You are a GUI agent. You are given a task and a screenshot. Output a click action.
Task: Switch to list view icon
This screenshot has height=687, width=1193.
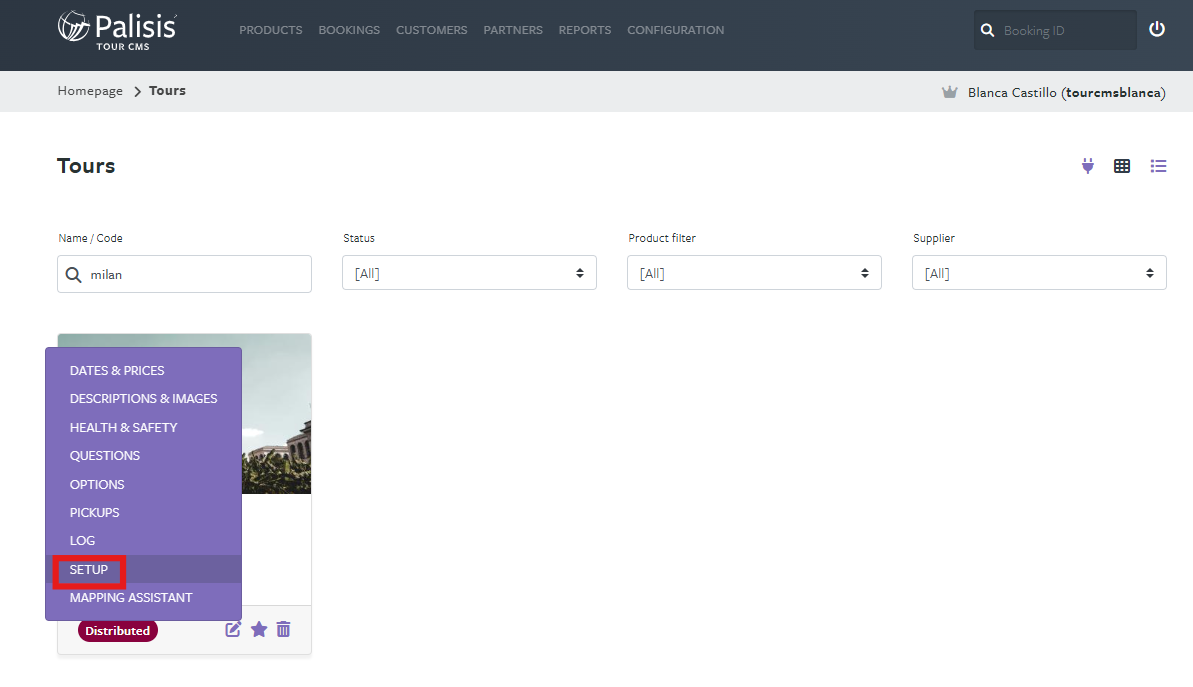(1158, 166)
